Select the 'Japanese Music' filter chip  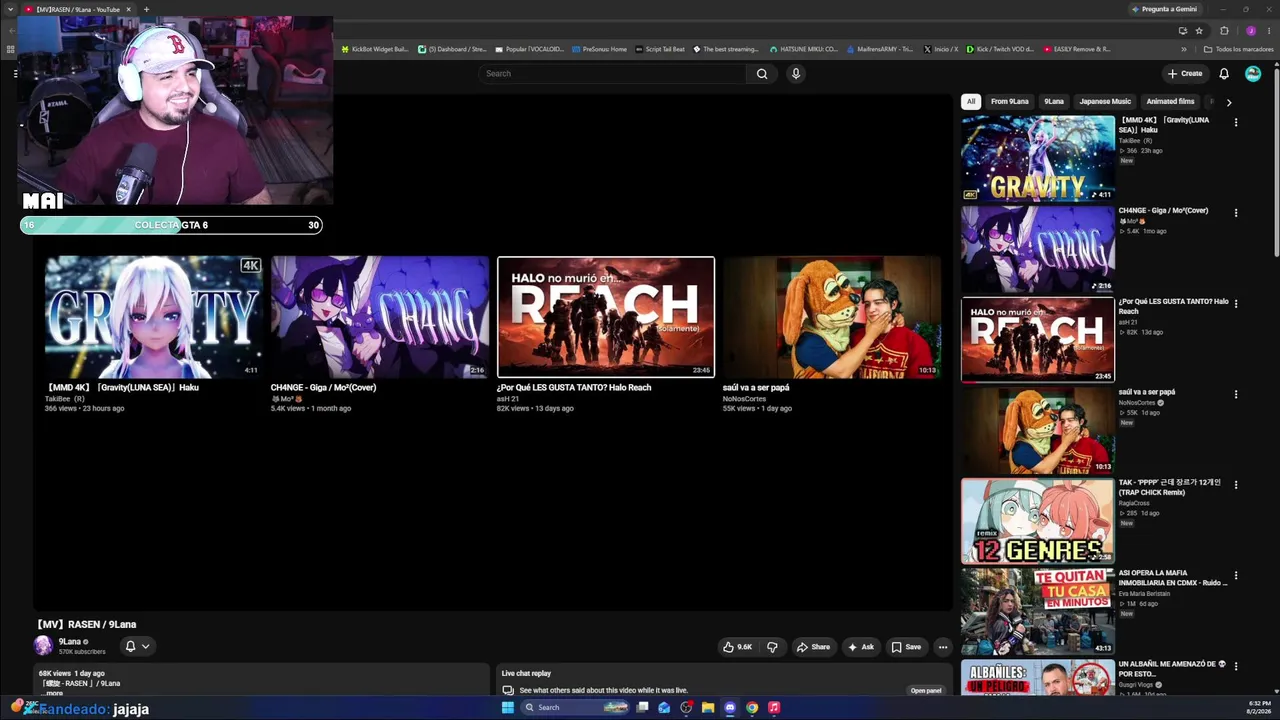point(1105,102)
